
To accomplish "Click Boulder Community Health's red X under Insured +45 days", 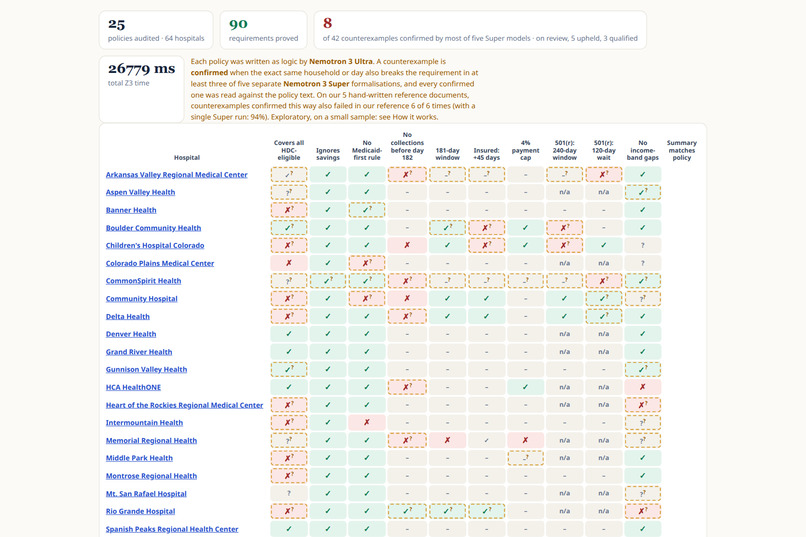I will 486,228.
